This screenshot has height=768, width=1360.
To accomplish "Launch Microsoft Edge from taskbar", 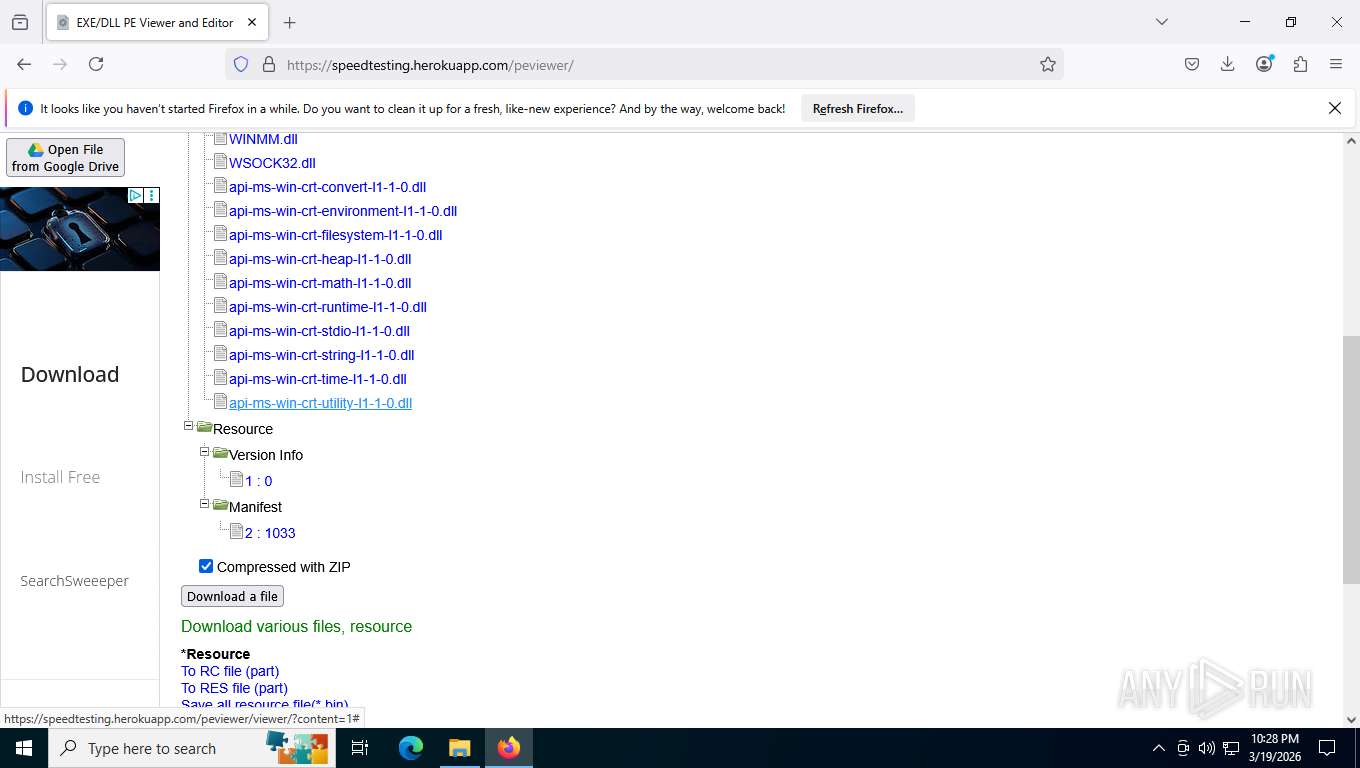I will tap(411, 748).
